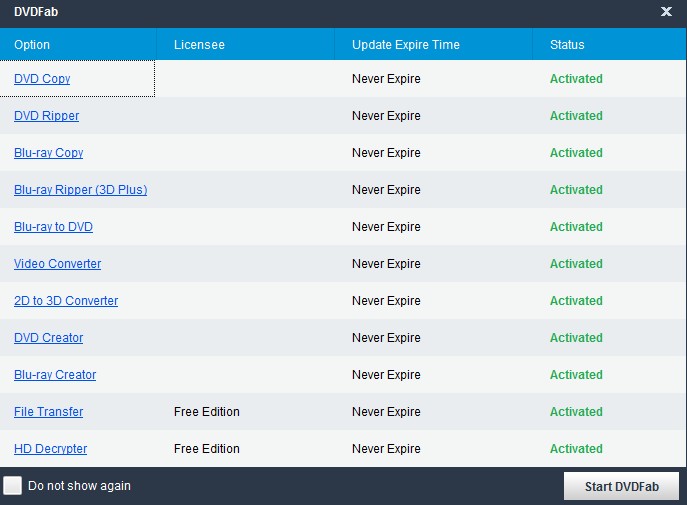Click Never Expire in DVD Ripper row
Viewport: 687px width, 505px height.
(386, 116)
